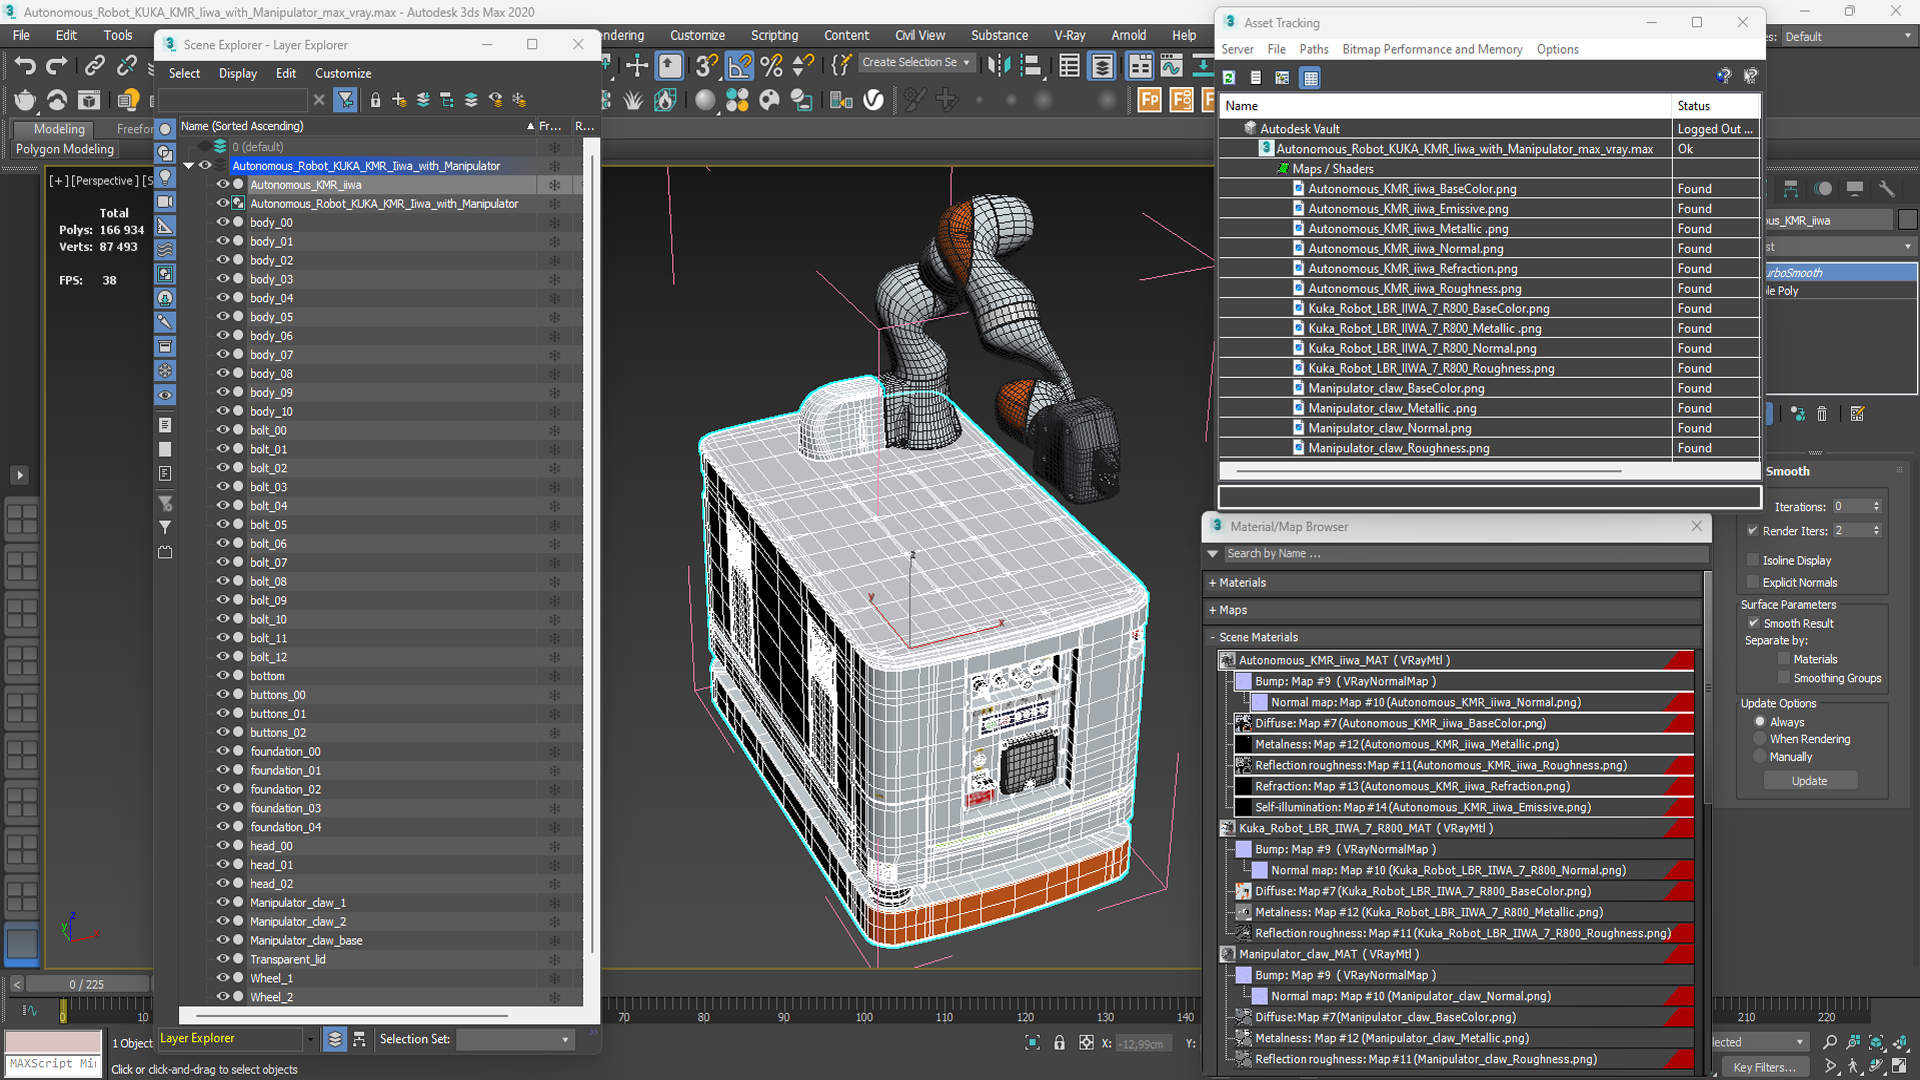This screenshot has width=1920, height=1080.
Task: Enable the Explicit Normals checkbox
Action: [1752, 582]
